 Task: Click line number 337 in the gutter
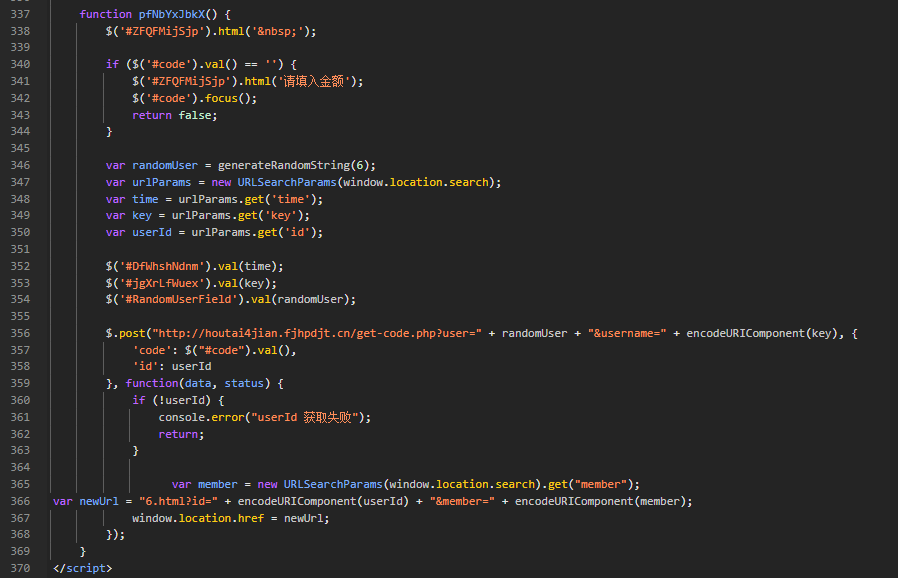(x=20, y=14)
